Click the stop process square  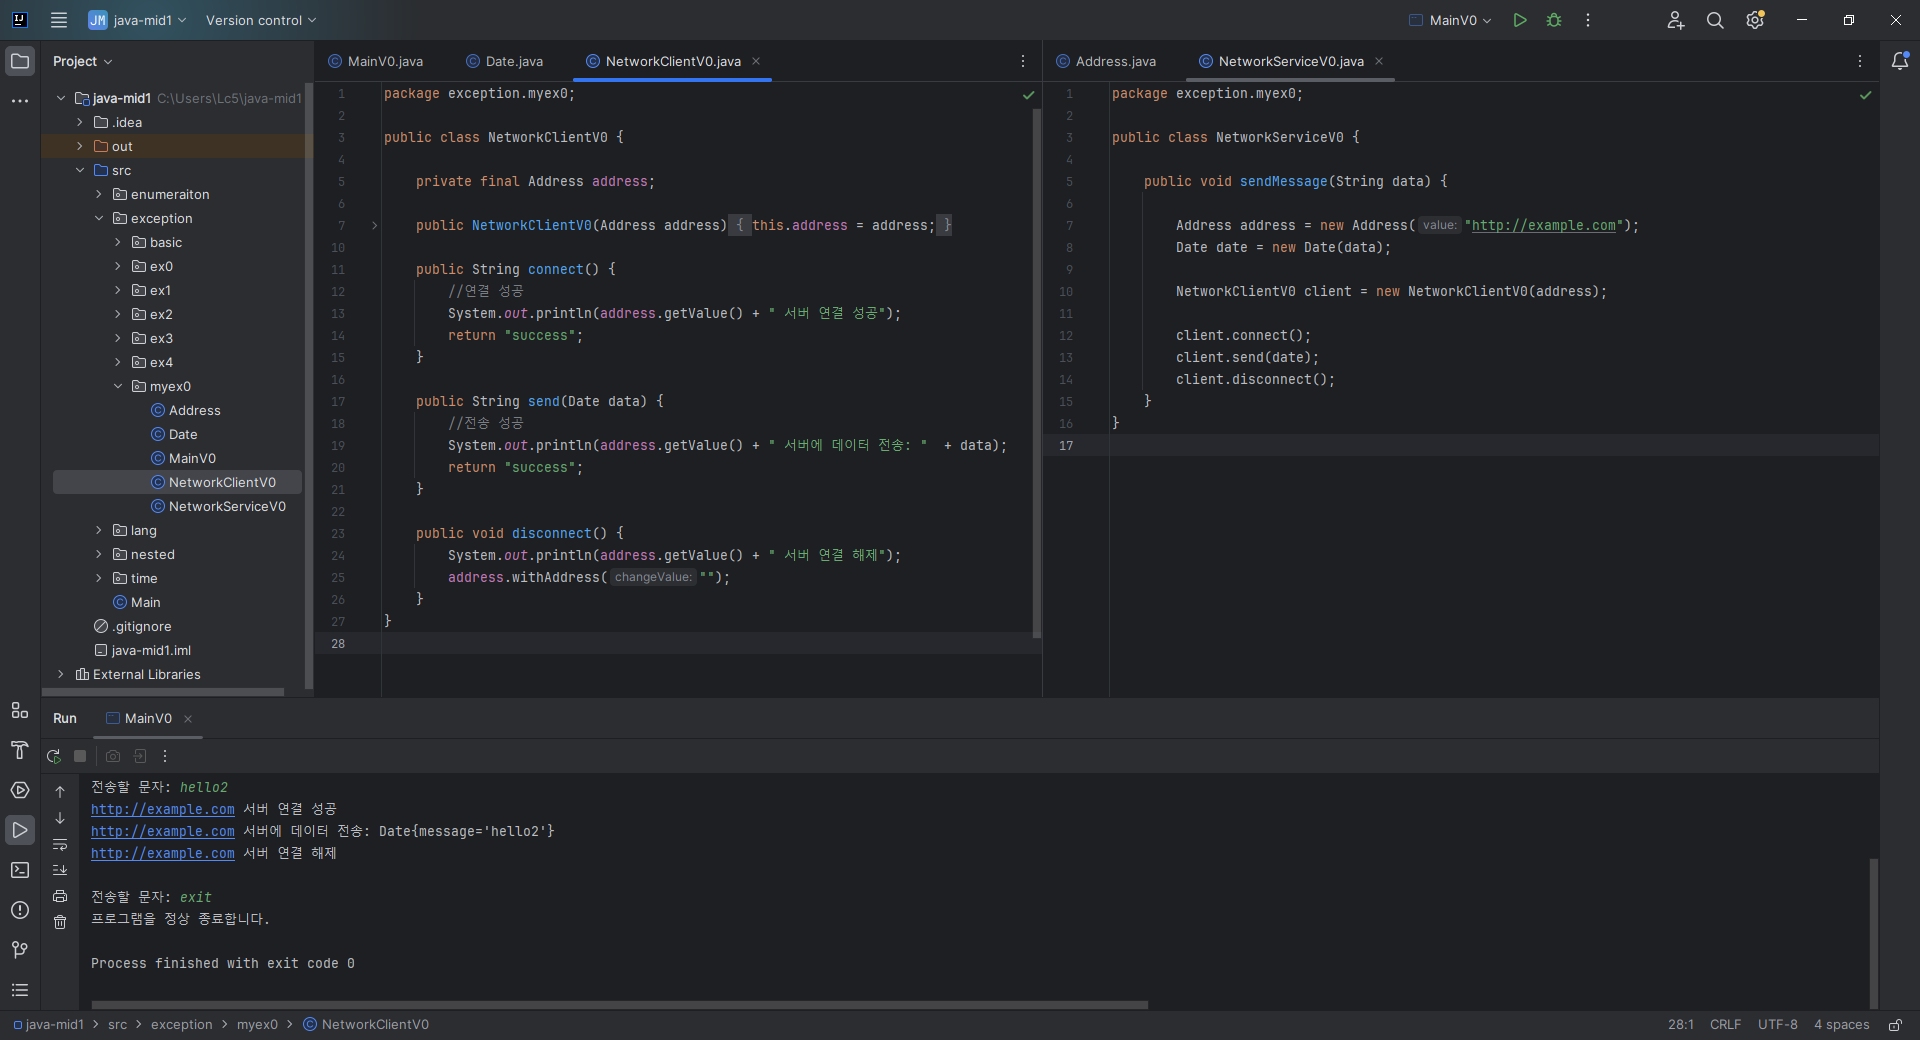80,756
